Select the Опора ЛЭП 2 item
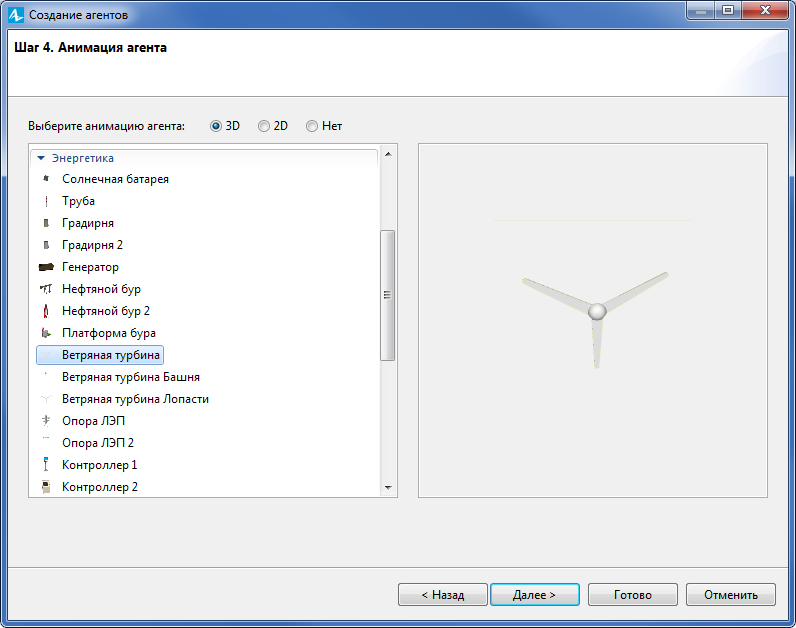Viewport: 796px width, 628px height. tap(98, 443)
